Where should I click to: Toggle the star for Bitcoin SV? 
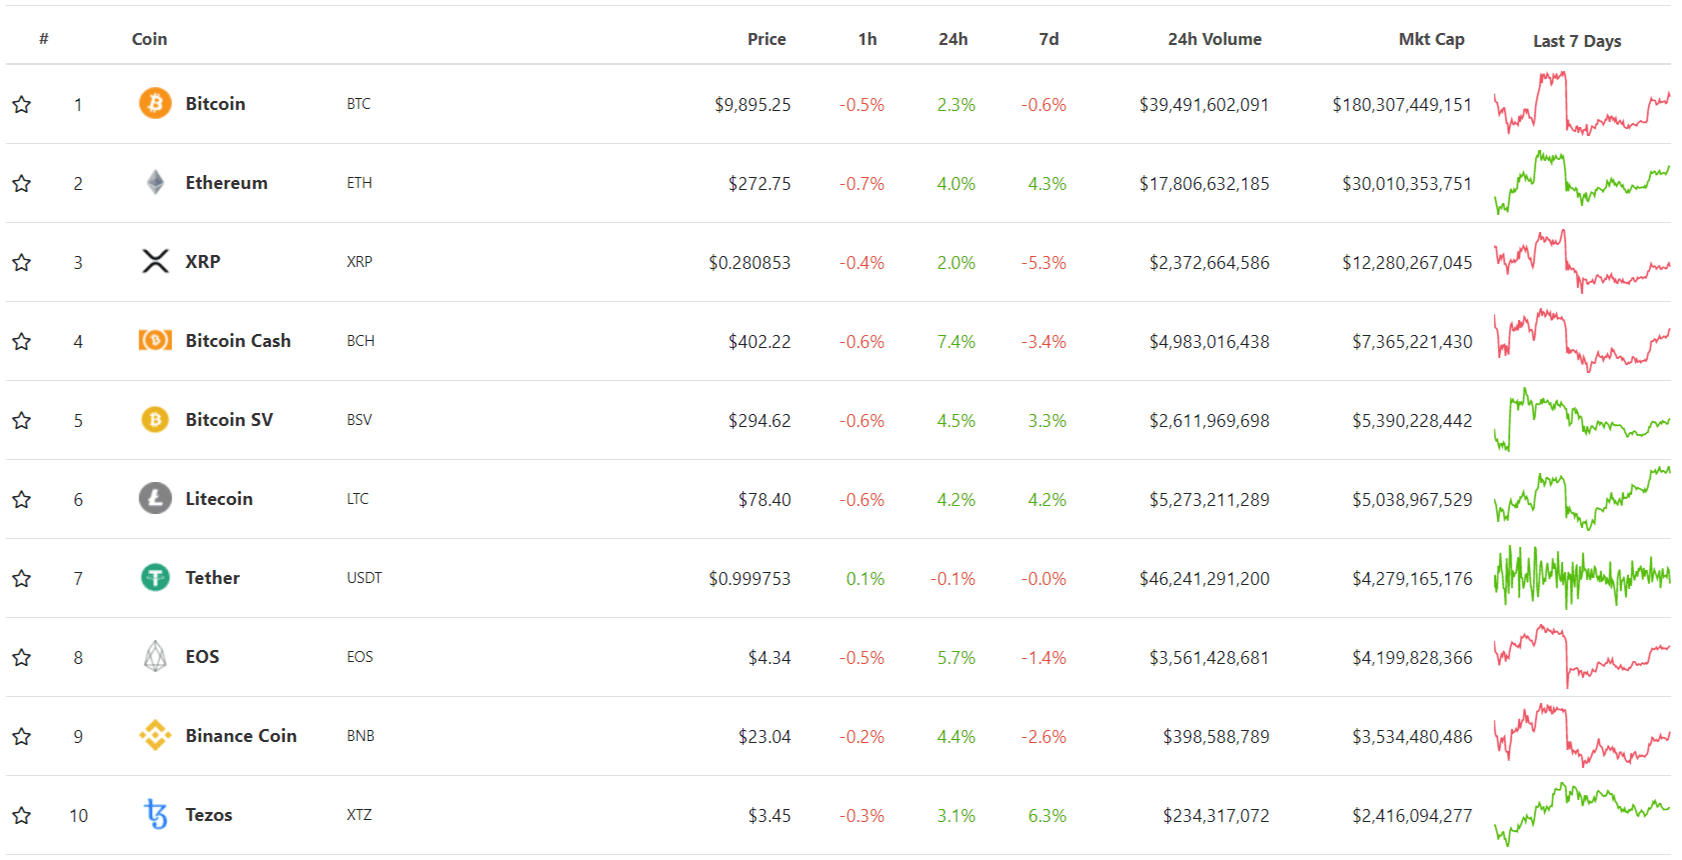pyautogui.click(x=21, y=420)
